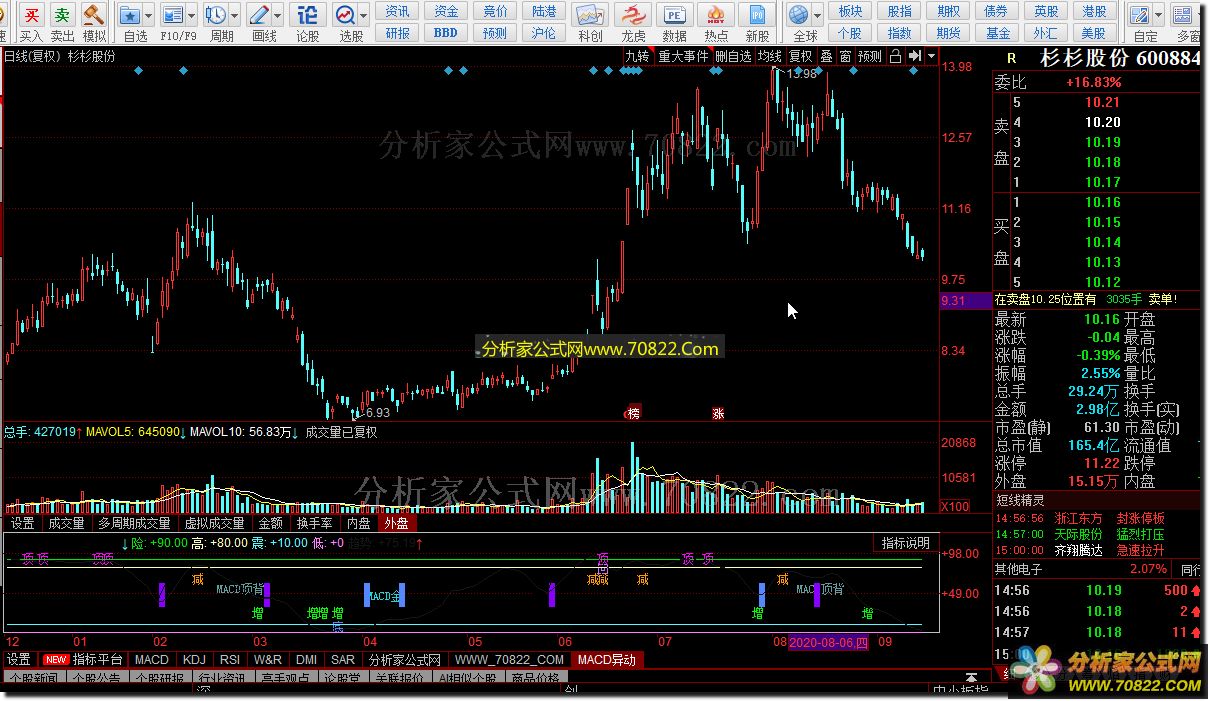Click the 2020-08-06 date marker on timeline

click(x=830, y=642)
